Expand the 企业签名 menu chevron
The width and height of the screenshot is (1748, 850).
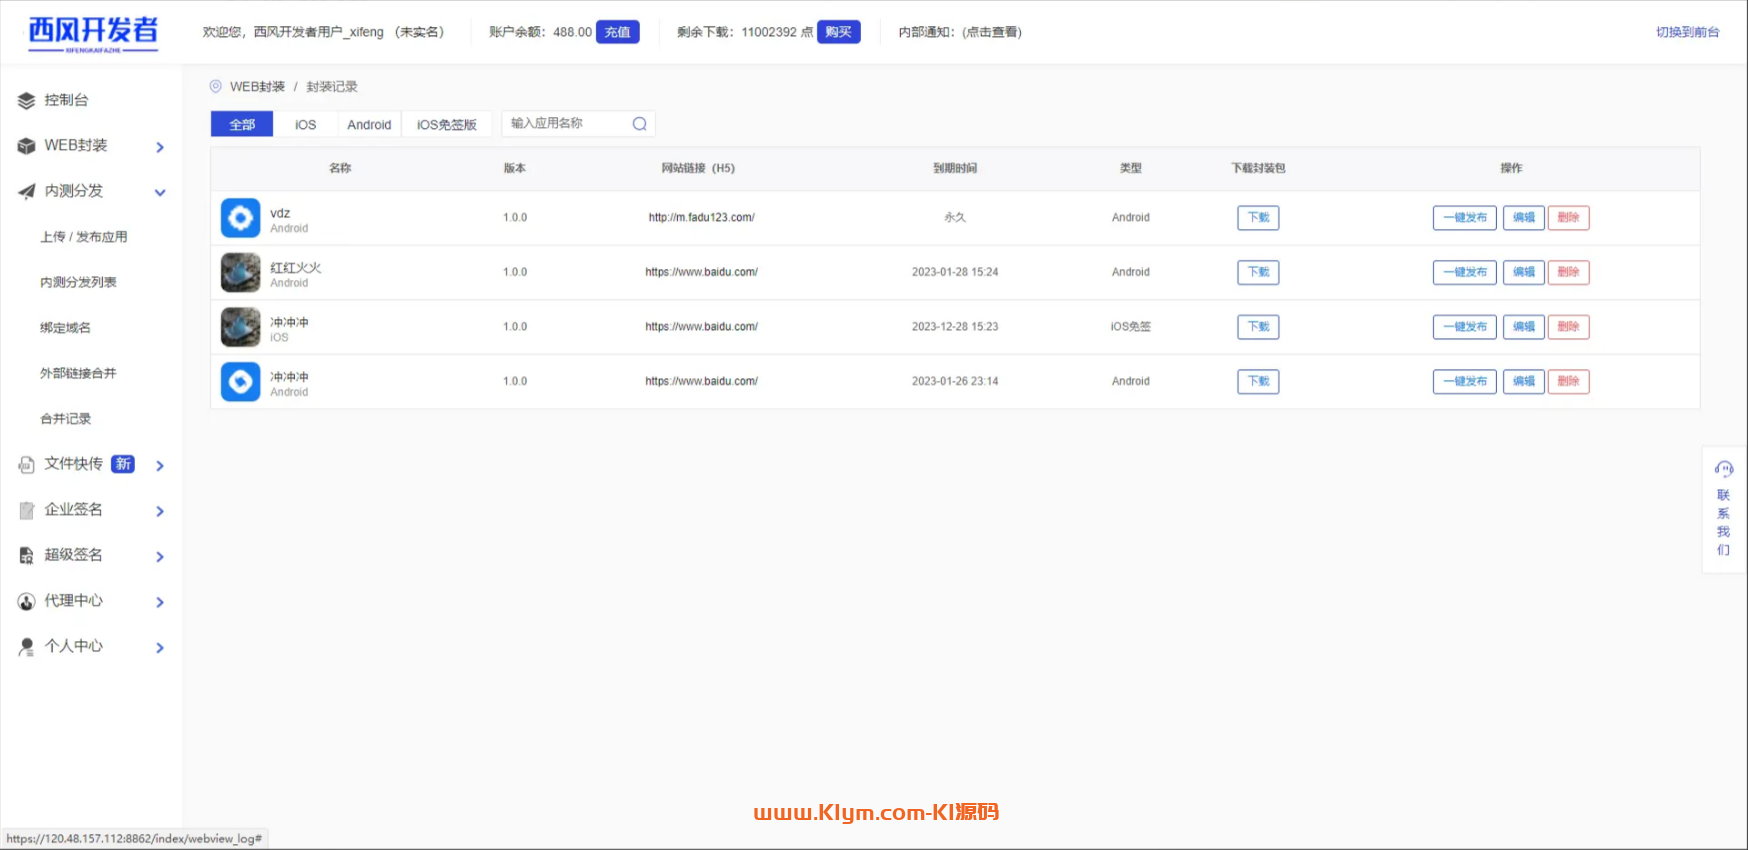(x=160, y=511)
